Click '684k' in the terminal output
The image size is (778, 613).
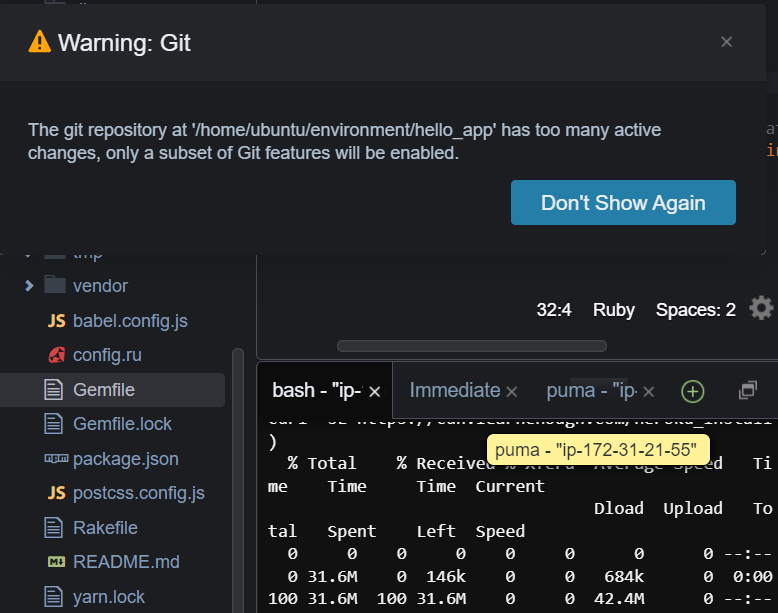[x=624, y=576]
